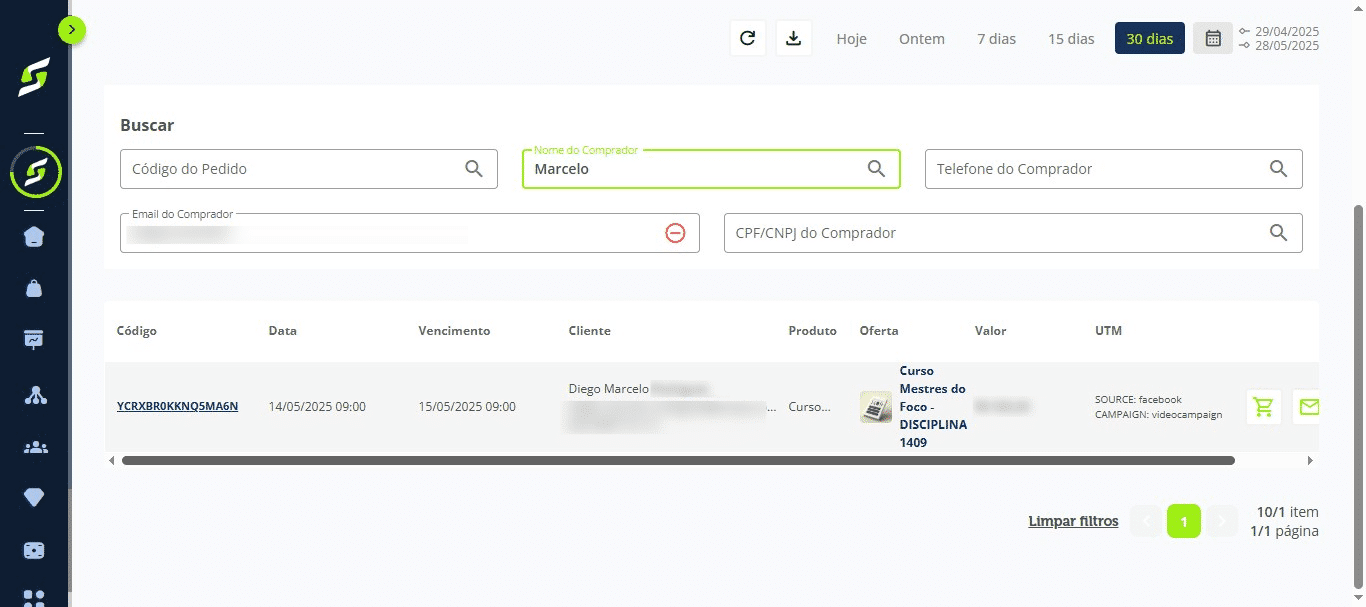1366x607 pixels.
Task: Click the horizontal table scrollbar
Action: [678, 461]
